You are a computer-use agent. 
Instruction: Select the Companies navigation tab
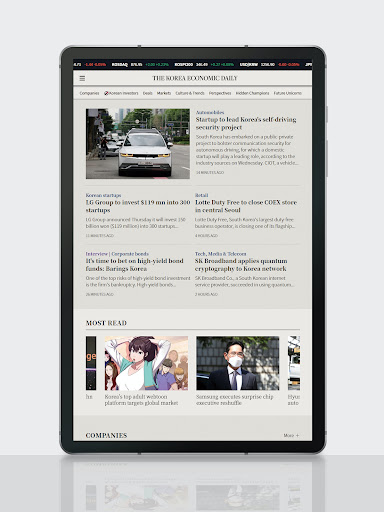tap(89, 93)
